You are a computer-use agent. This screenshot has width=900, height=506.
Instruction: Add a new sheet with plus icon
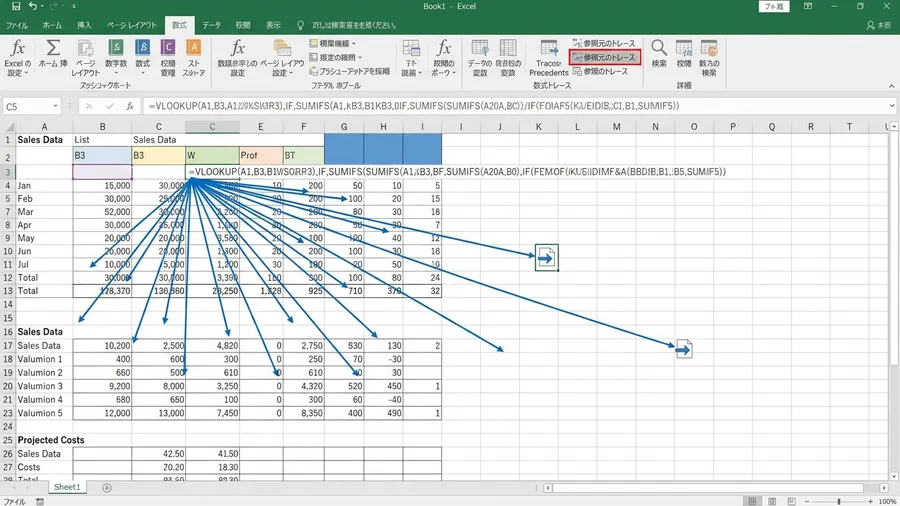coord(107,488)
